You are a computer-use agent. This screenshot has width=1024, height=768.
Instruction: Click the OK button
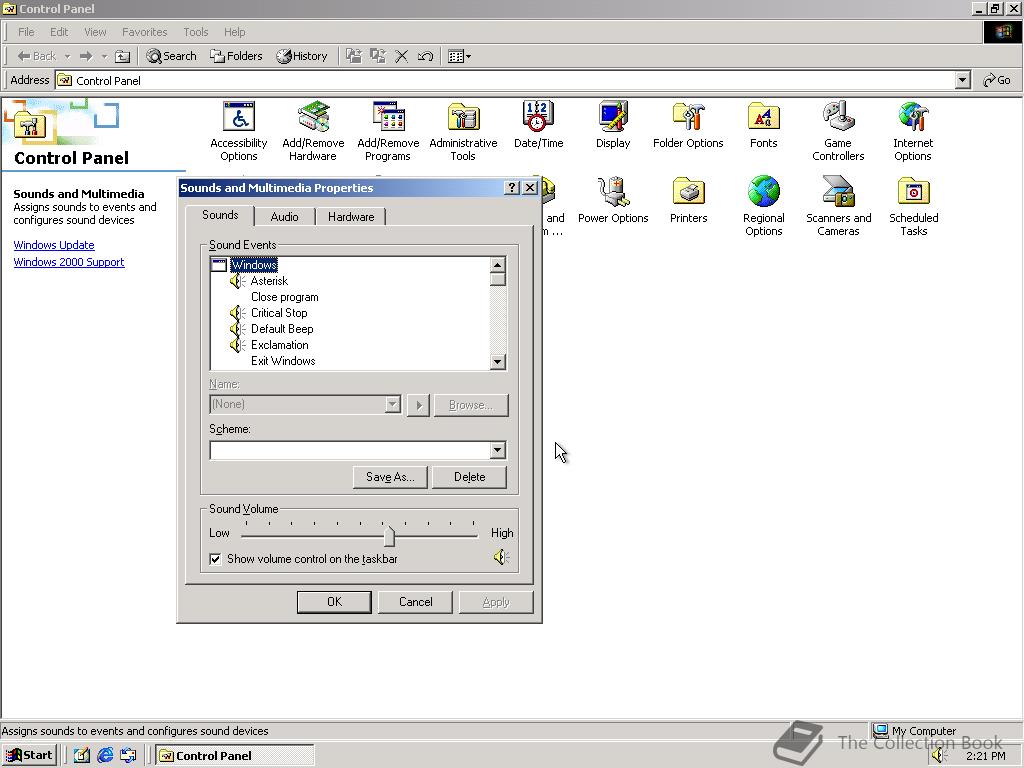(x=334, y=602)
